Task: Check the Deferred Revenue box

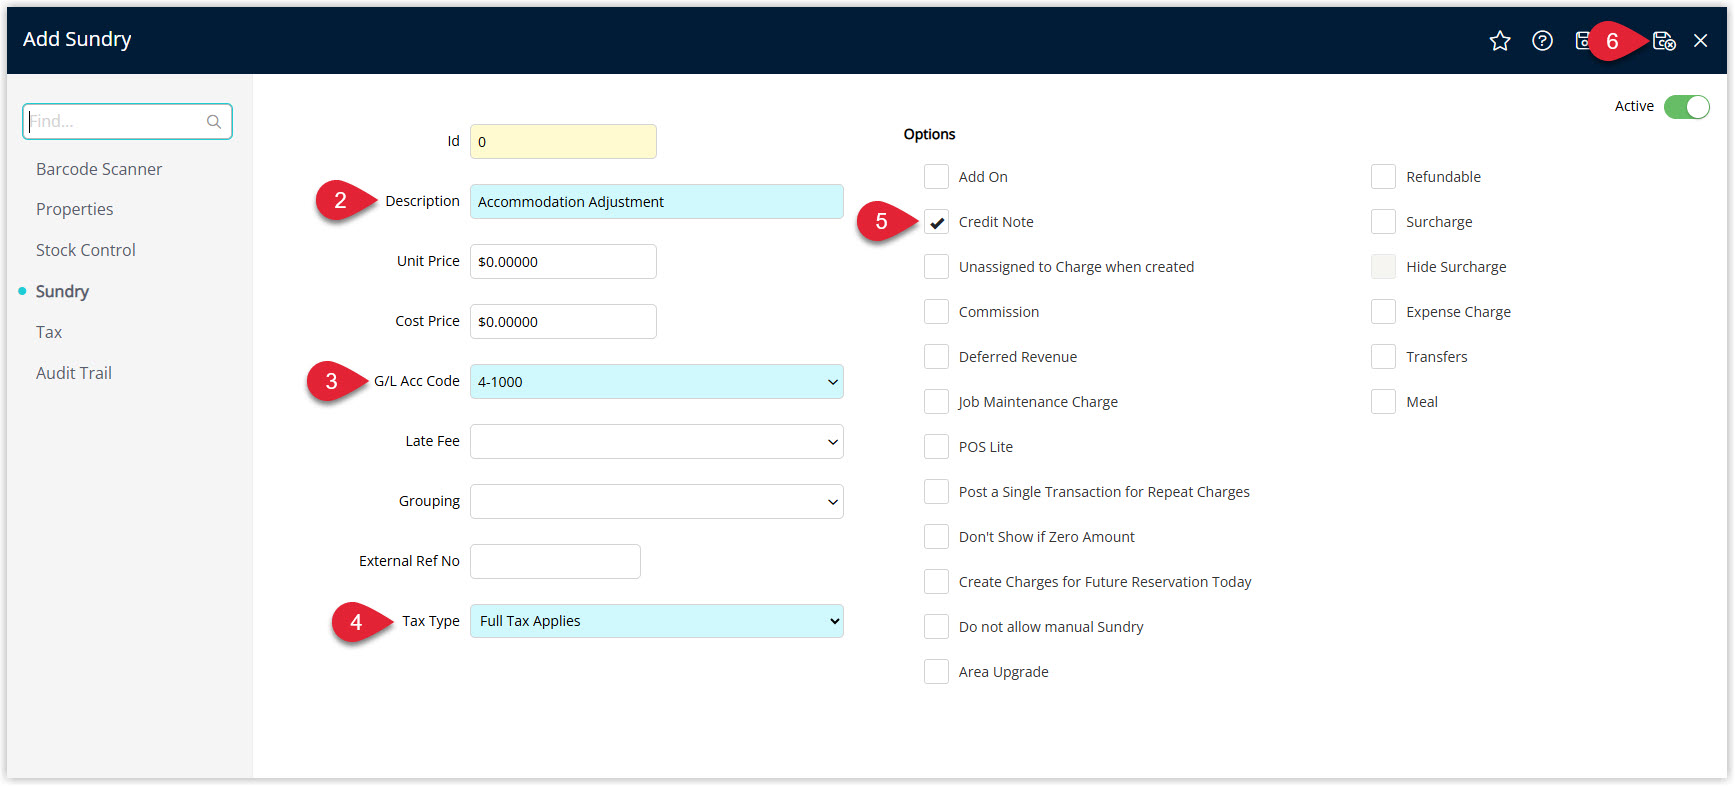Action: (936, 357)
